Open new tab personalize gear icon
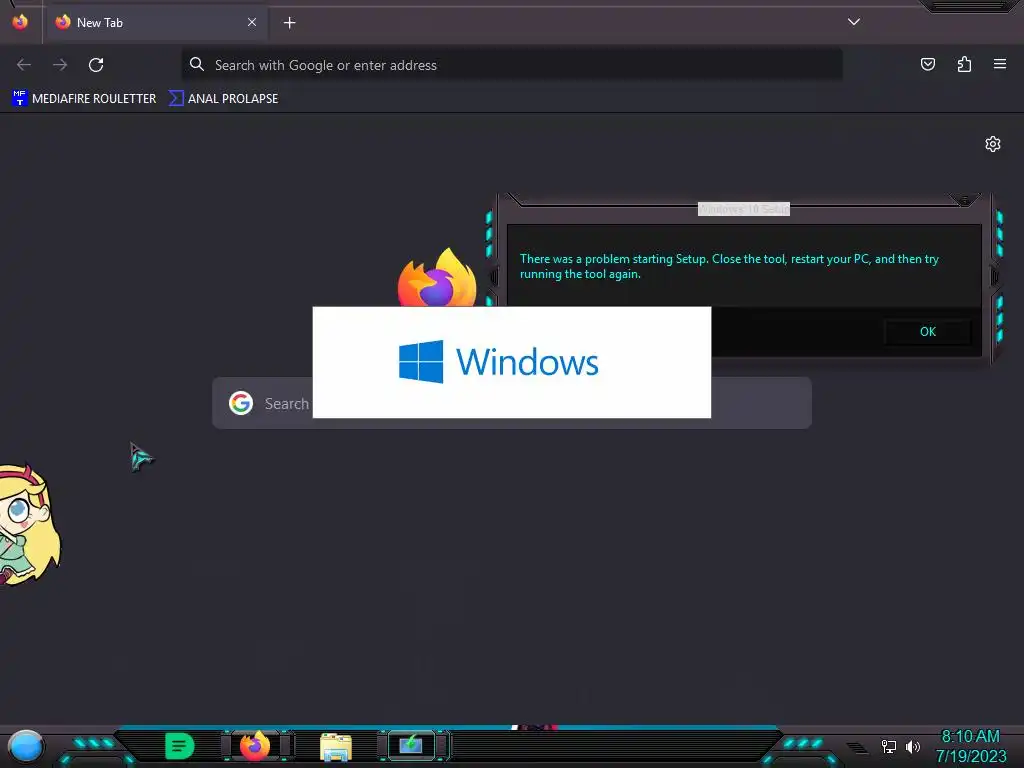Image resolution: width=1024 pixels, height=768 pixels. [x=993, y=144]
